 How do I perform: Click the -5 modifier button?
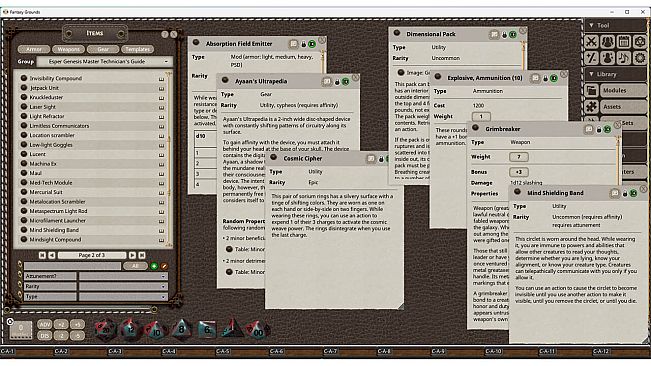[x=77, y=335]
